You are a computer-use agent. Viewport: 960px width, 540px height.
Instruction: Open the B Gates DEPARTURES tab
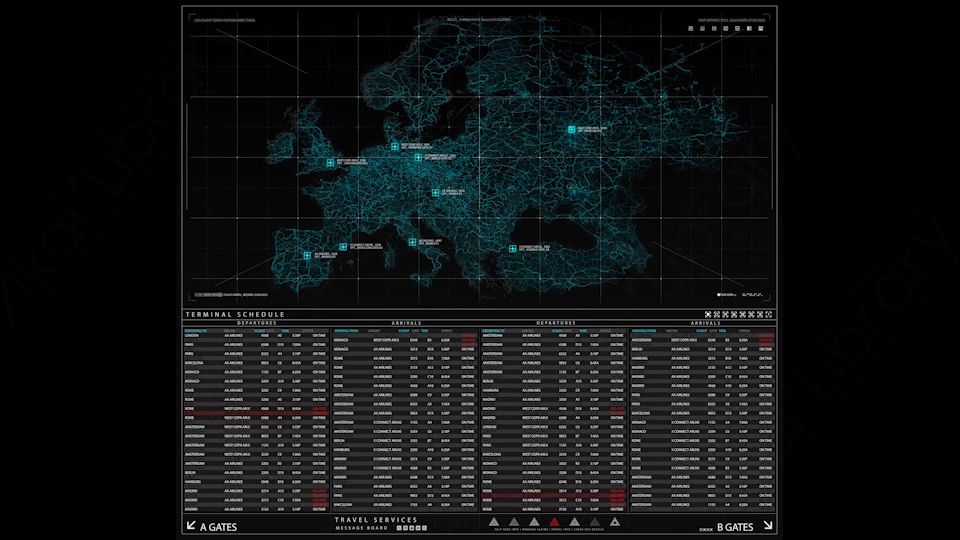point(556,323)
